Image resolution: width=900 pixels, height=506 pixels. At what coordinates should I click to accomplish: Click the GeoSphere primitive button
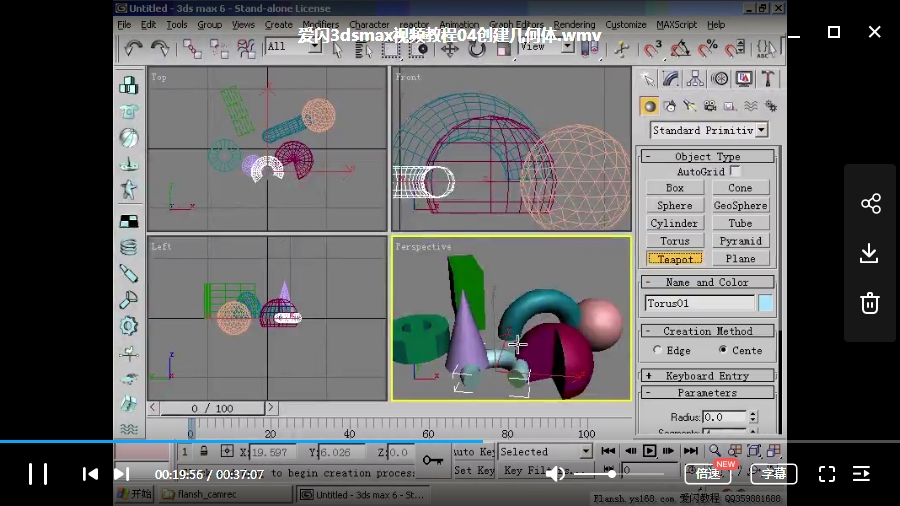click(x=740, y=205)
